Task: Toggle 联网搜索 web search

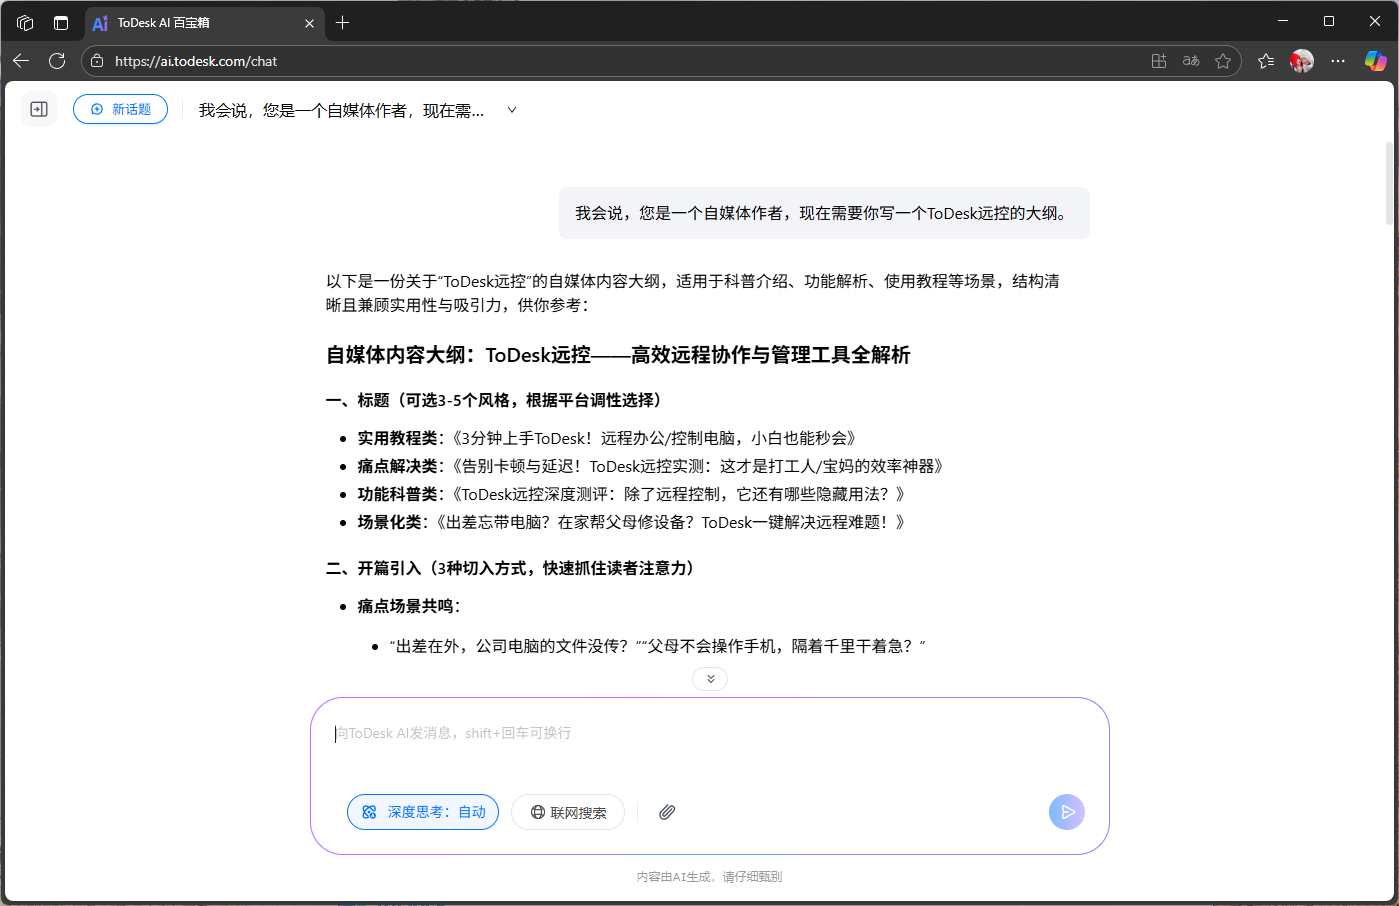Action: (x=568, y=812)
